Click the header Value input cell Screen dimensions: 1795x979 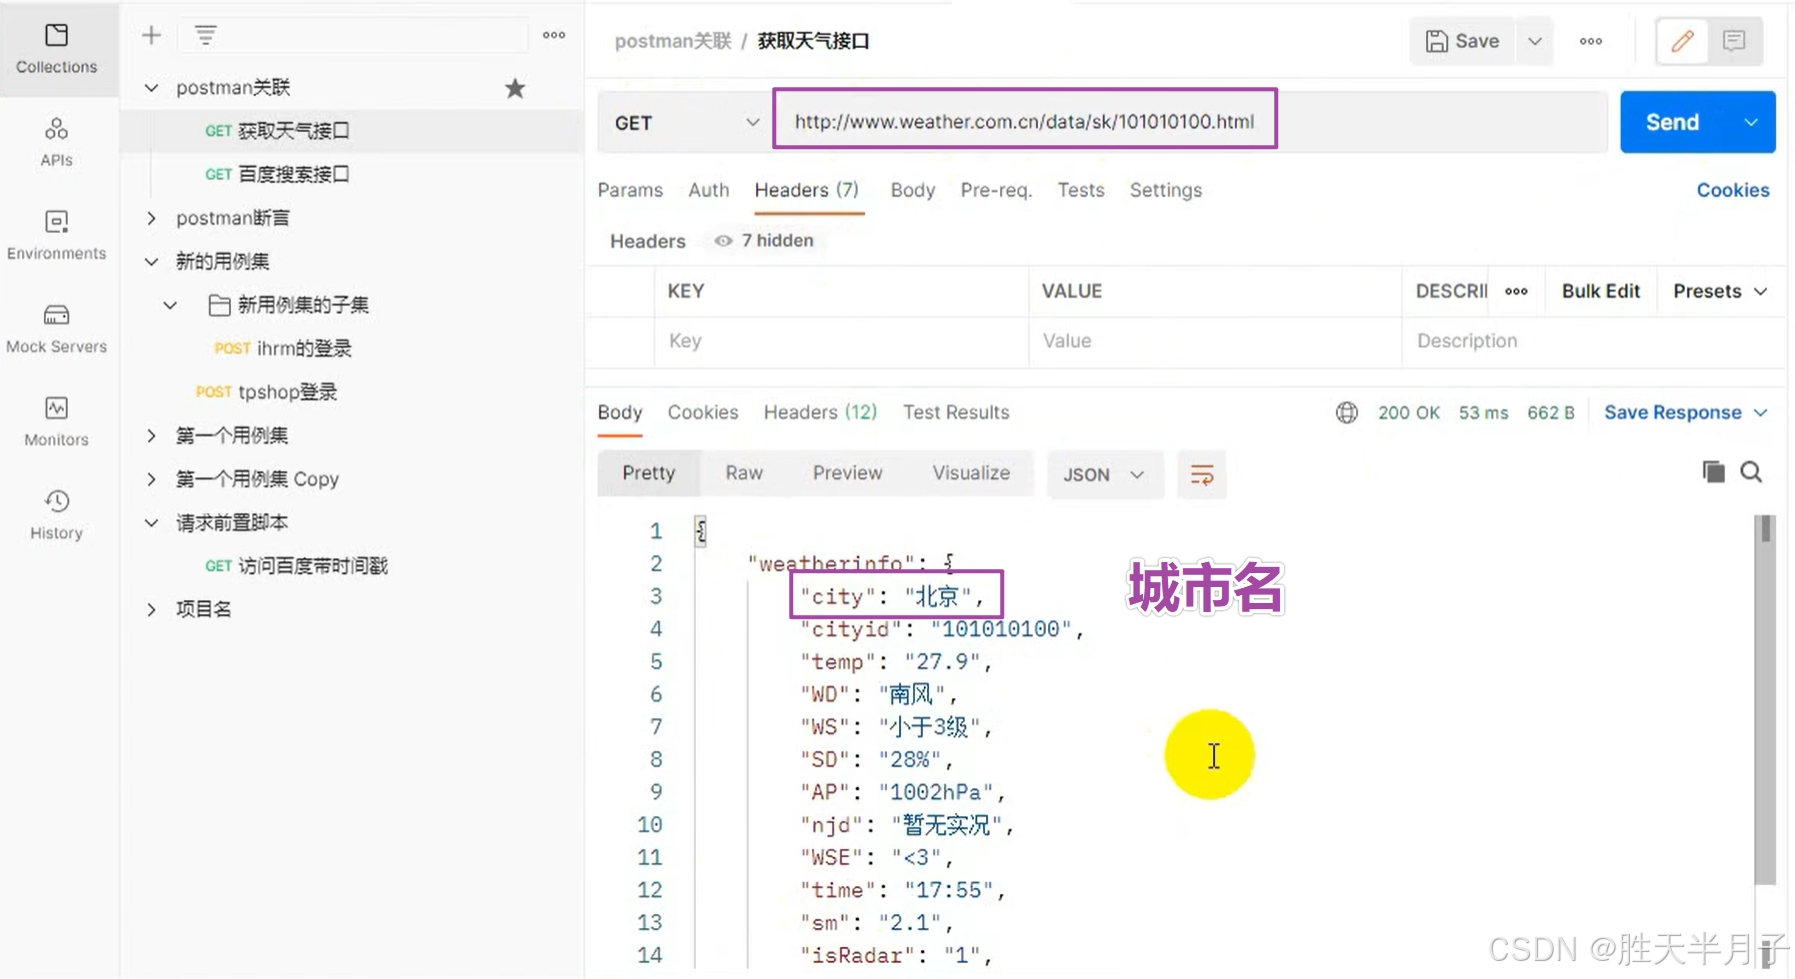1215,341
